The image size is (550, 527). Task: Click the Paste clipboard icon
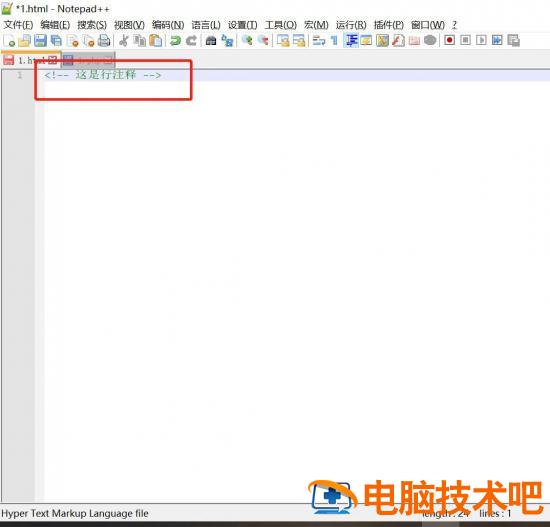coord(156,41)
